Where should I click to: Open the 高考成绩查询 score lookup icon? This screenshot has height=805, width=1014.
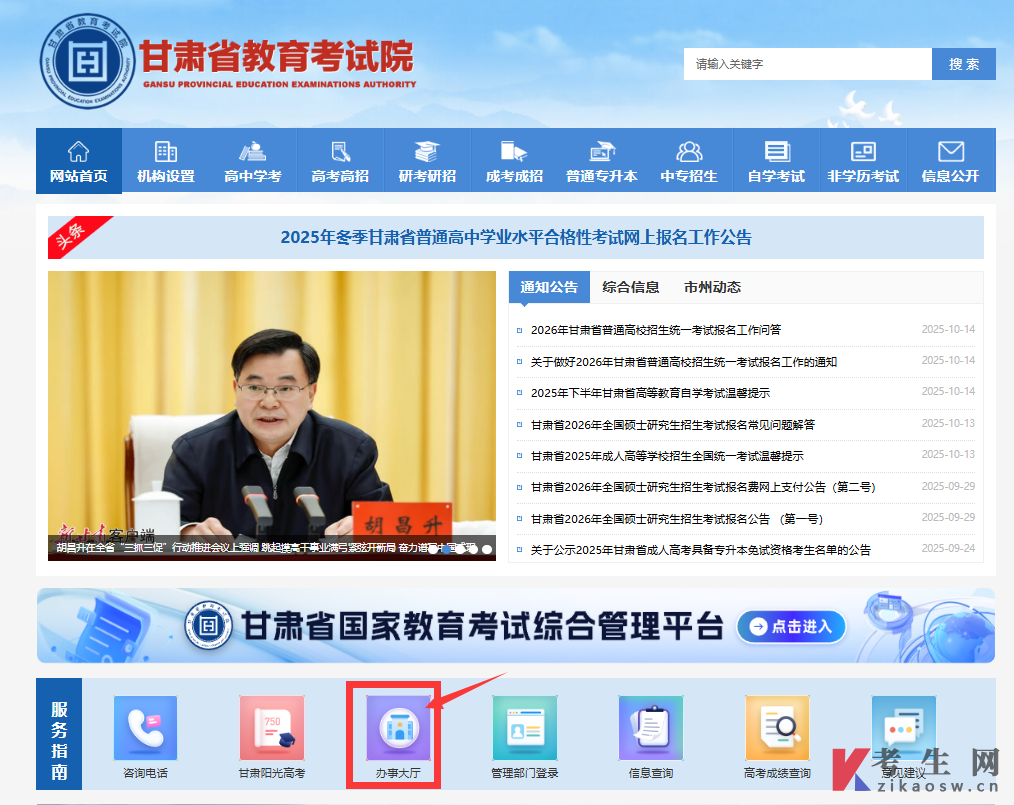[x=777, y=729]
